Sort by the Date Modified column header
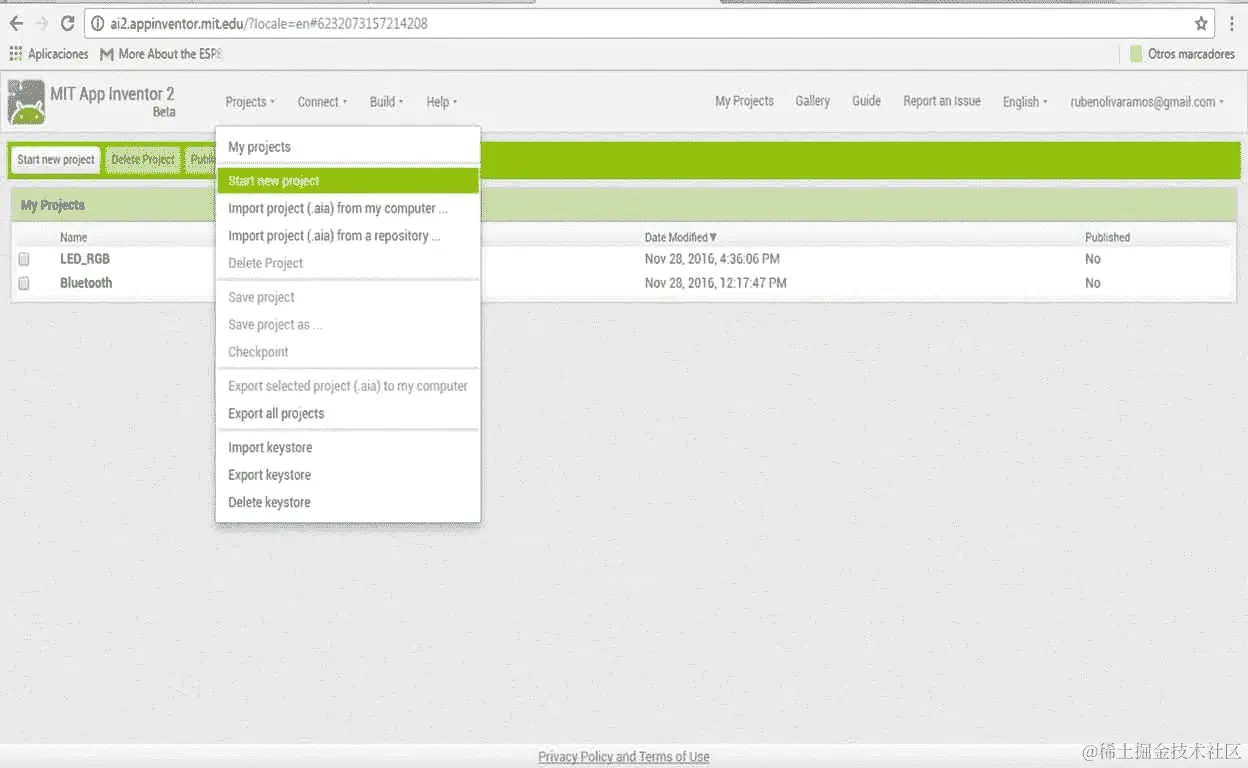This screenshot has width=1248, height=768. 681,238
